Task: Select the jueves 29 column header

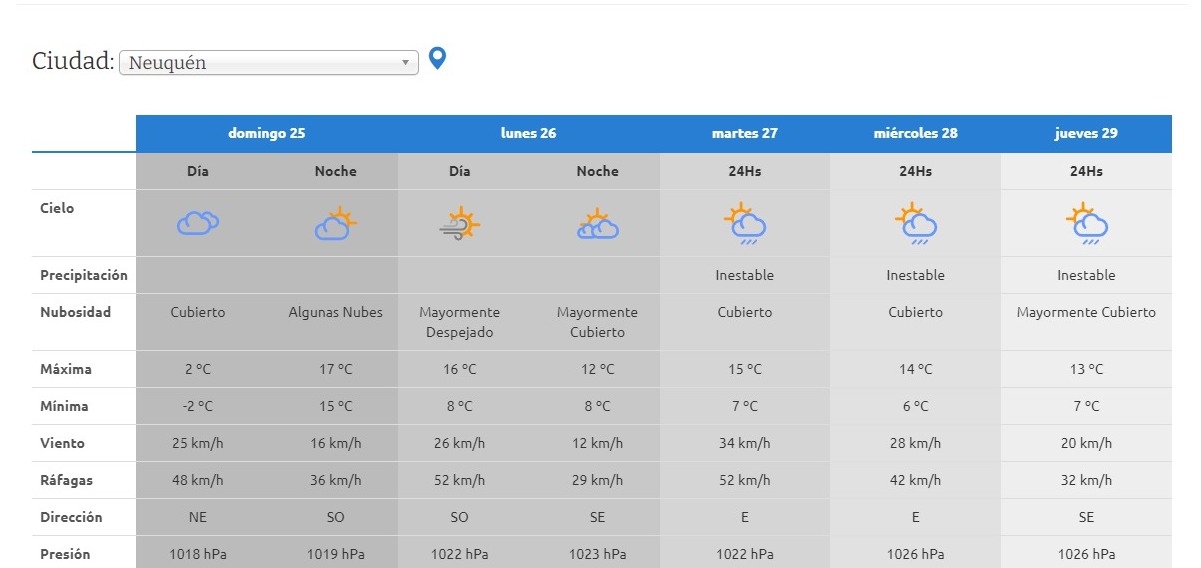Action: point(1086,133)
